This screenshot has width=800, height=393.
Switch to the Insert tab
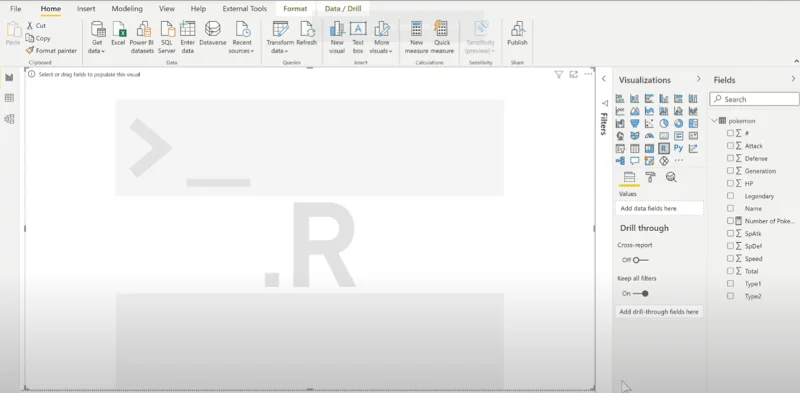[x=86, y=9]
